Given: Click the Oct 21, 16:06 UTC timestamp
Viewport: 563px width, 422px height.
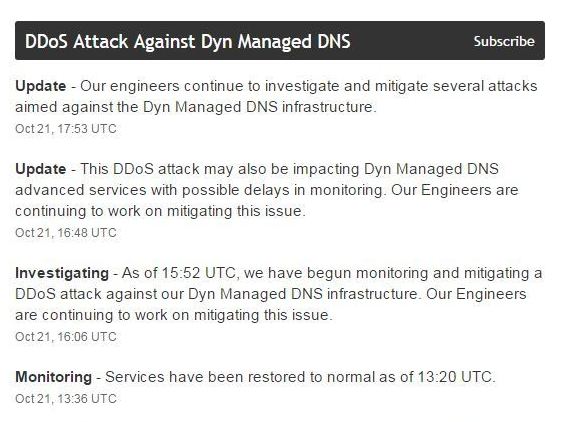Looking at the screenshot, I should coord(66,337).
